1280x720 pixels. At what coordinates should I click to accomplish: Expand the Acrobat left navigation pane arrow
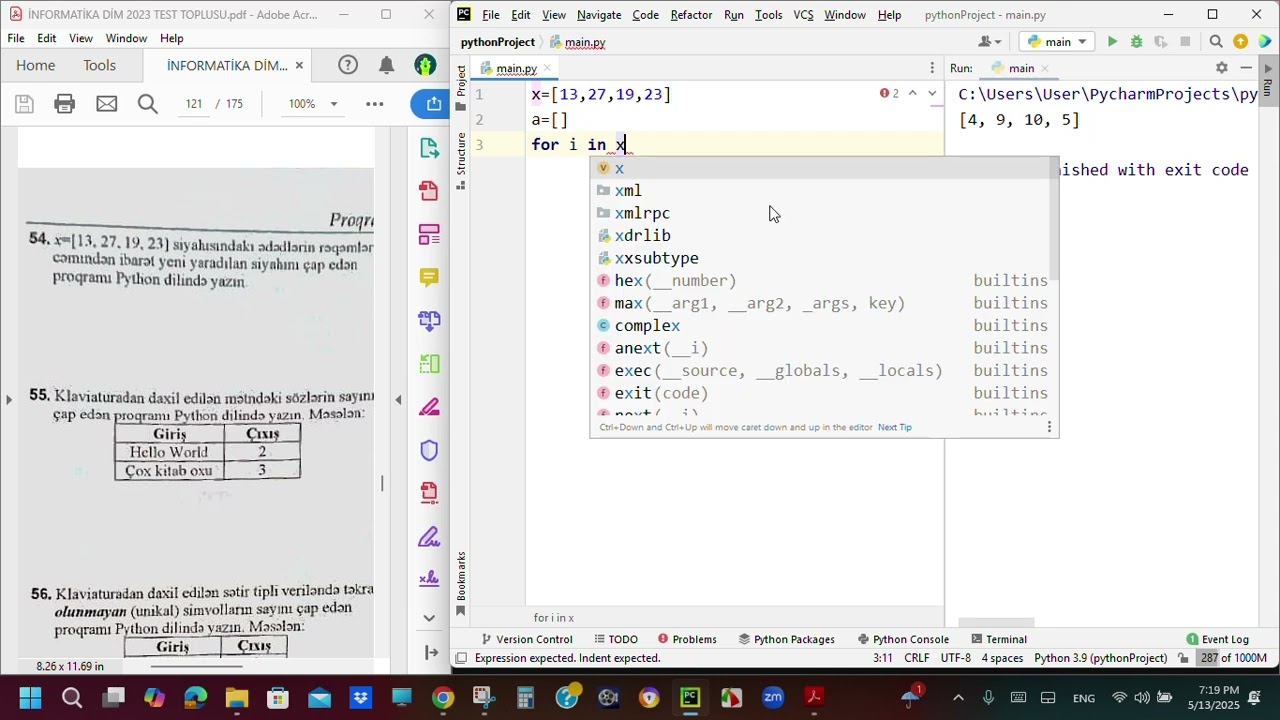[x=9, y=400]
